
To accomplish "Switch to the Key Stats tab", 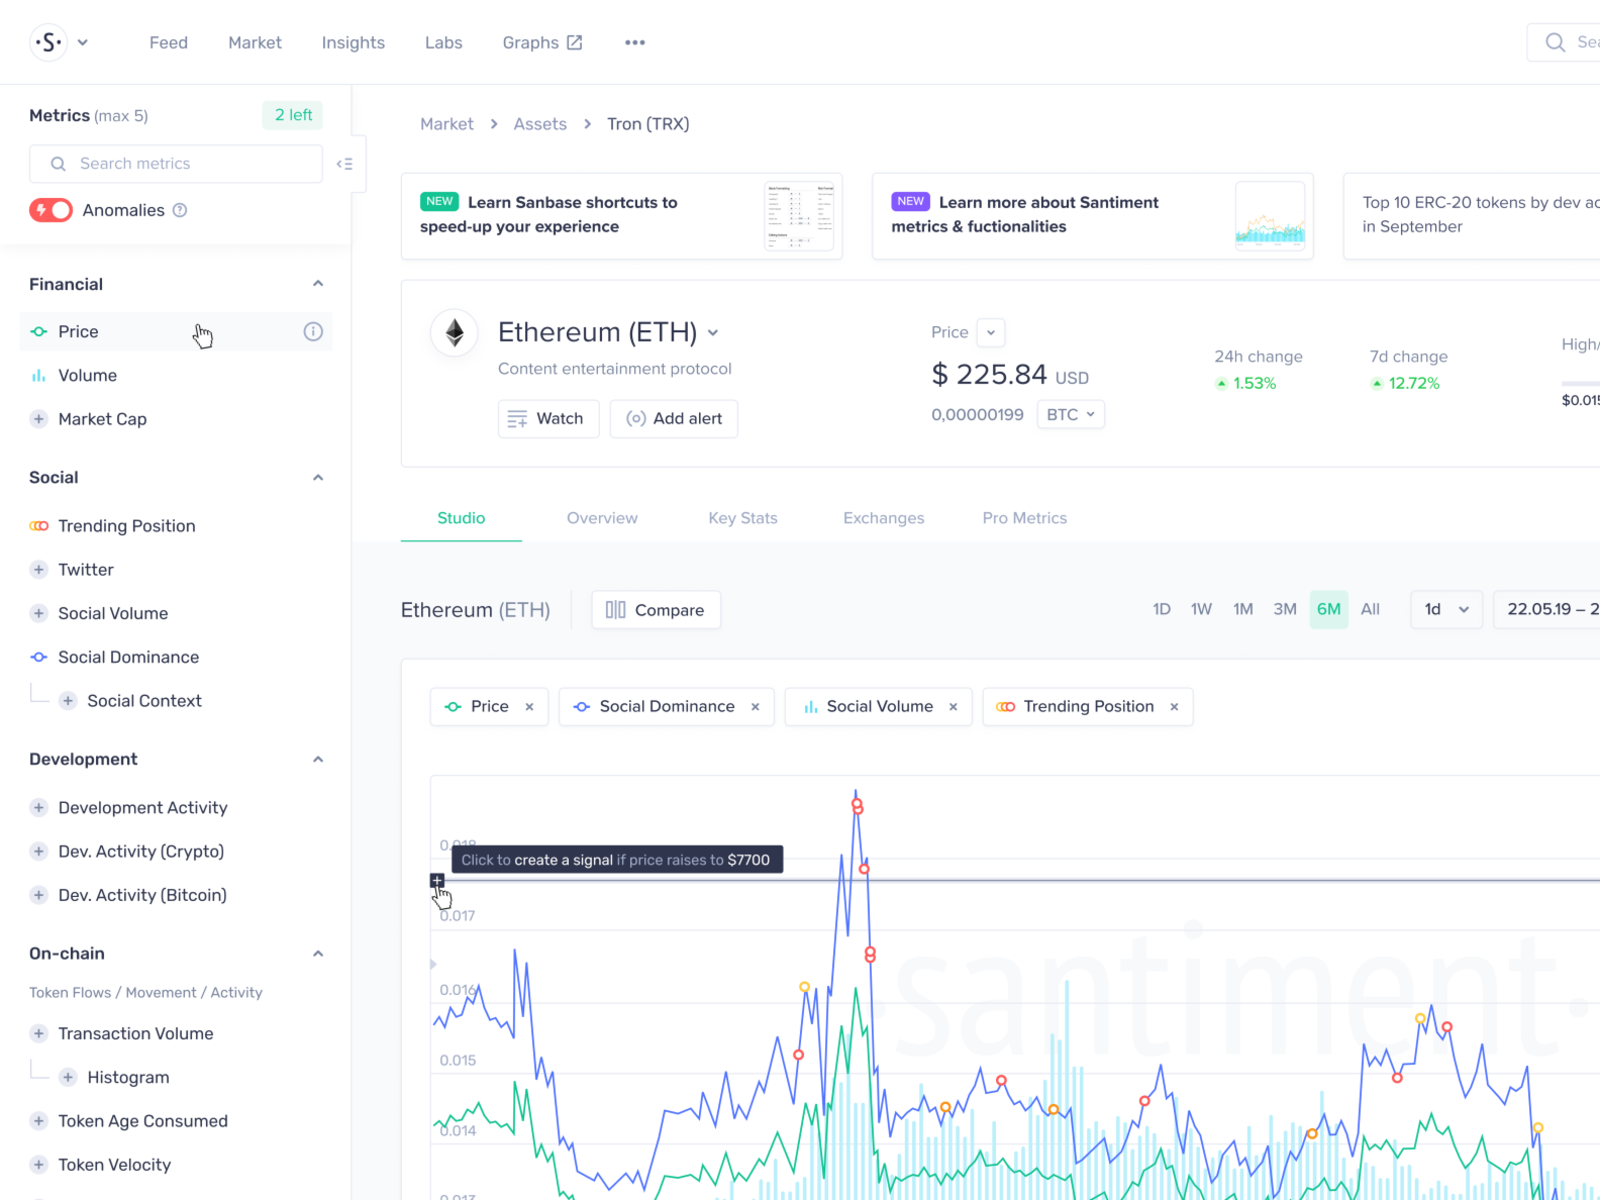I will 743,518.
